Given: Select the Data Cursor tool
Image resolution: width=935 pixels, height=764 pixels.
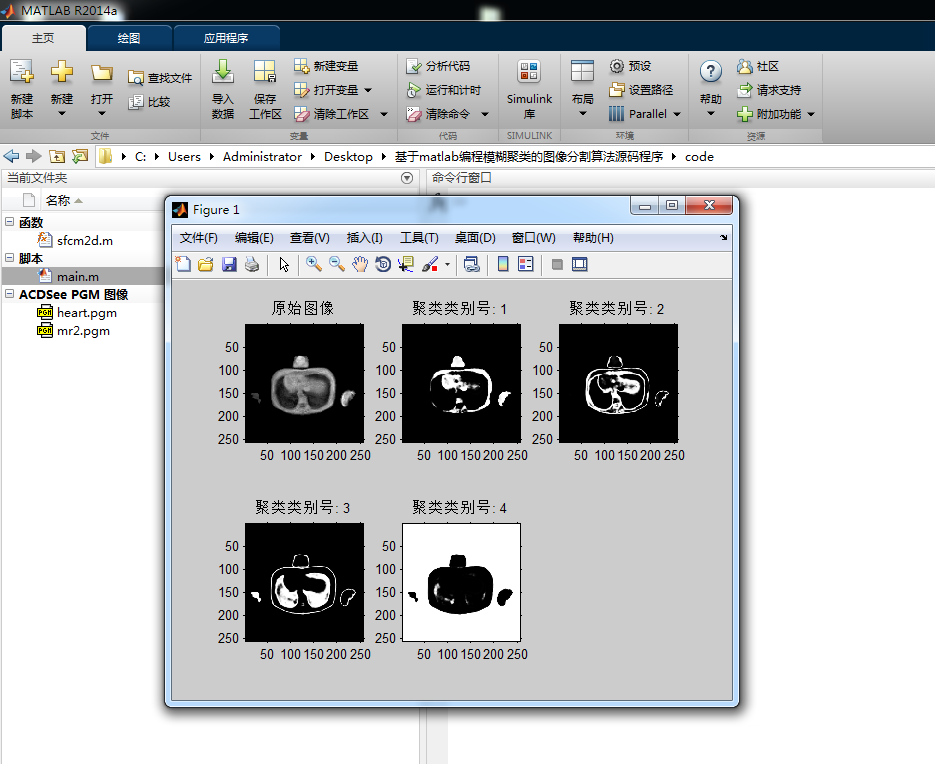Looking at the screenshot, I should point(406,264).
